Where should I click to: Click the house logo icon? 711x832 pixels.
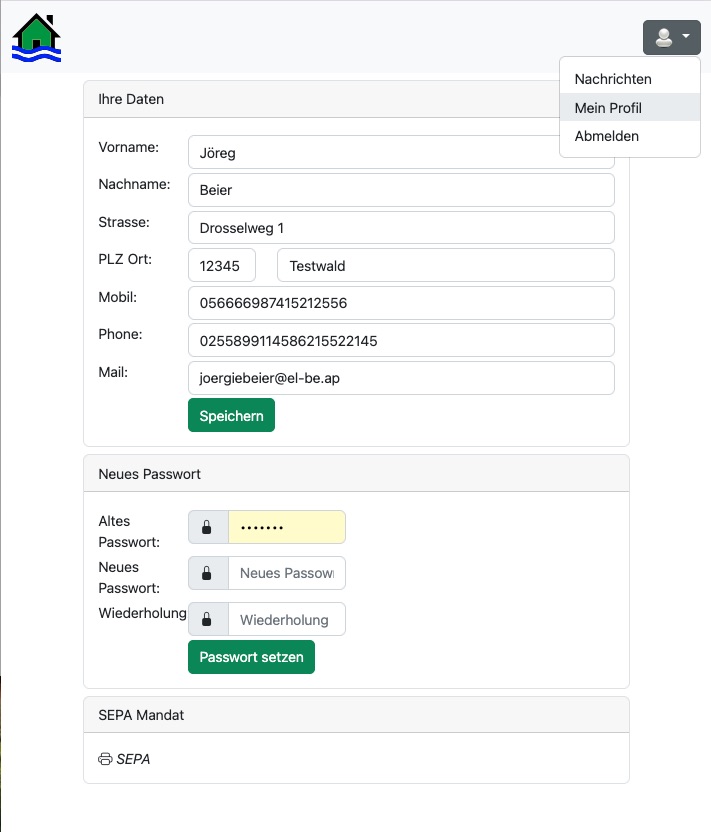point(36,37)
